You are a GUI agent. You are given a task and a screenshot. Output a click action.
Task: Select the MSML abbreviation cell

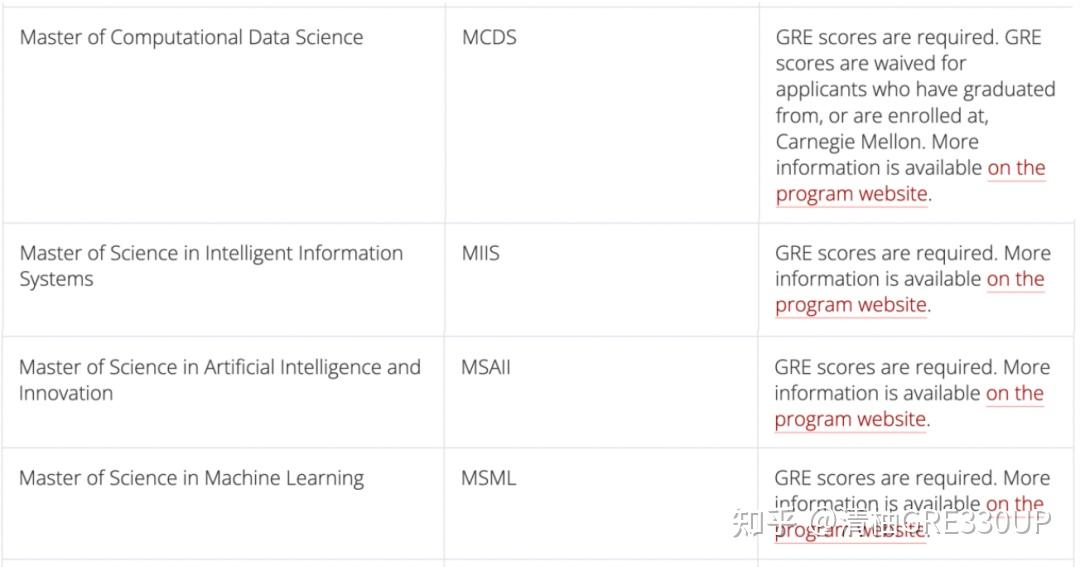click(x=488, y=478)
